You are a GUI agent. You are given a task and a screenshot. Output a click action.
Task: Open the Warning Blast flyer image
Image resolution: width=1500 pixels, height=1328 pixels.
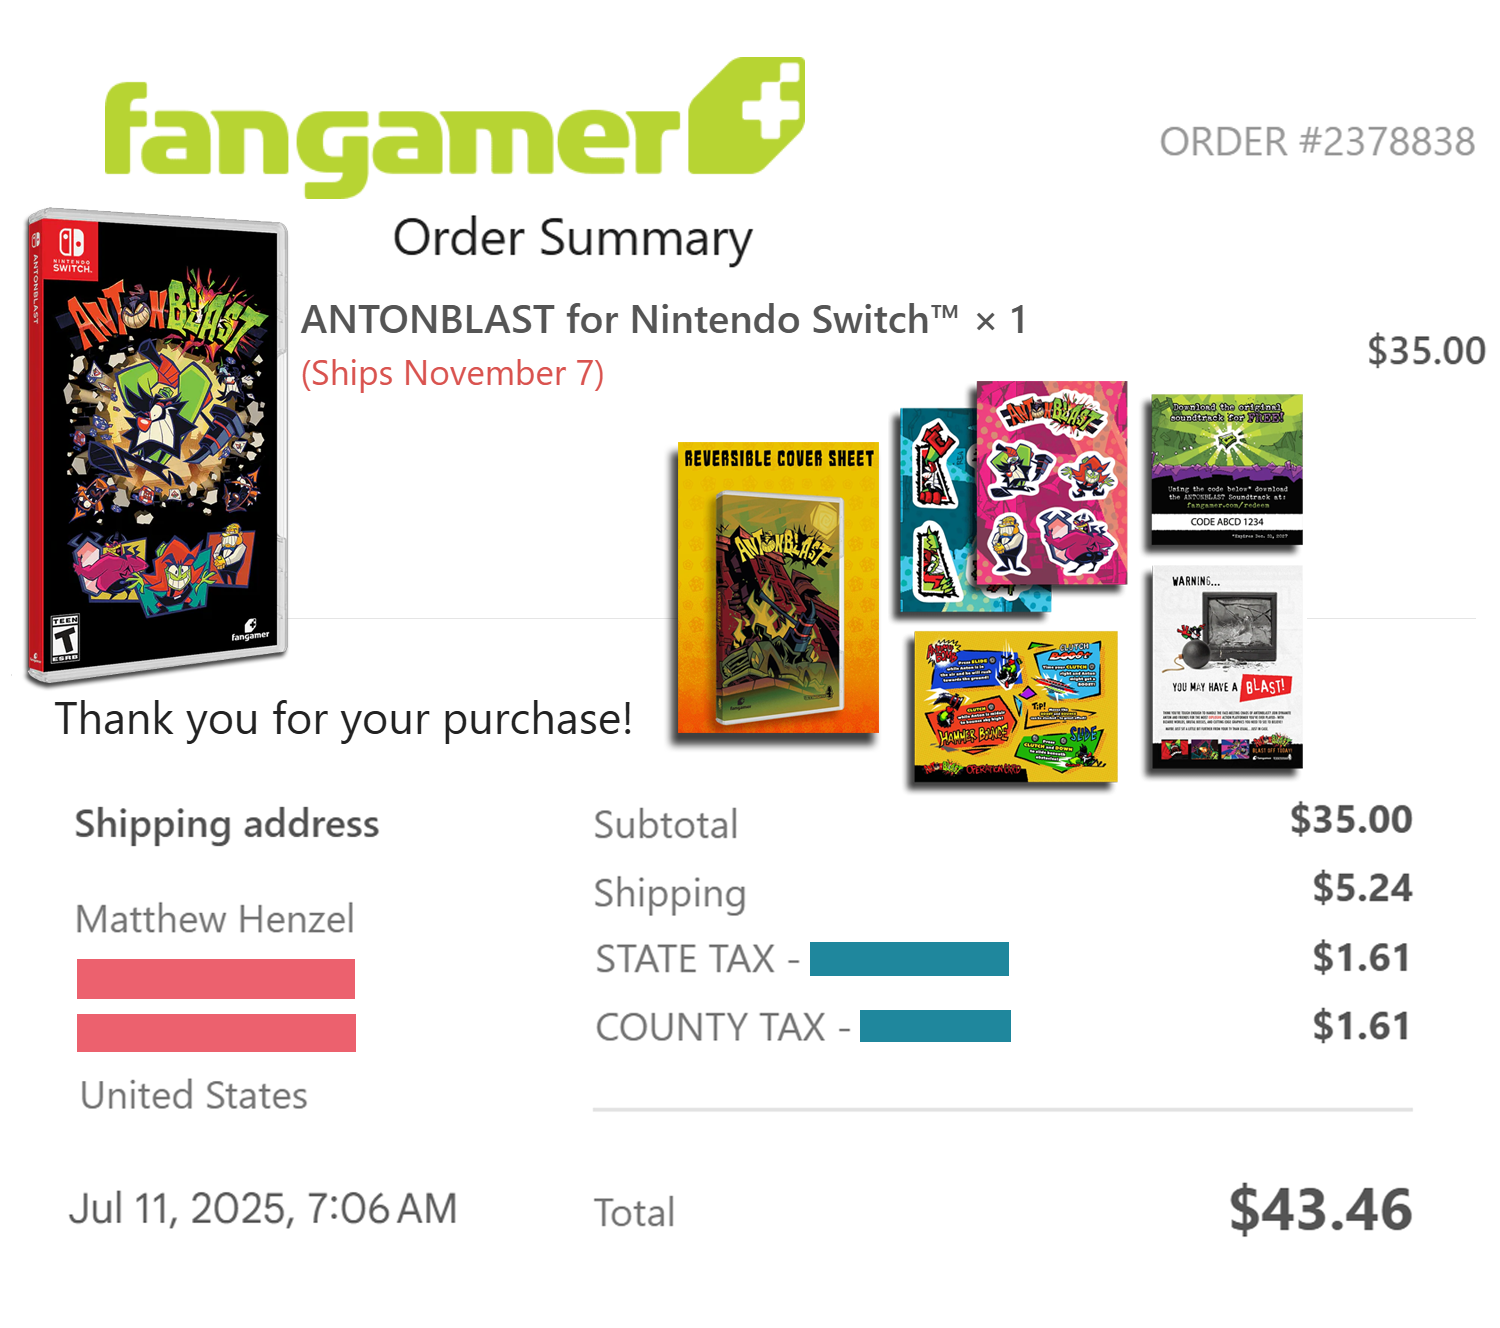click(1227, 667)
